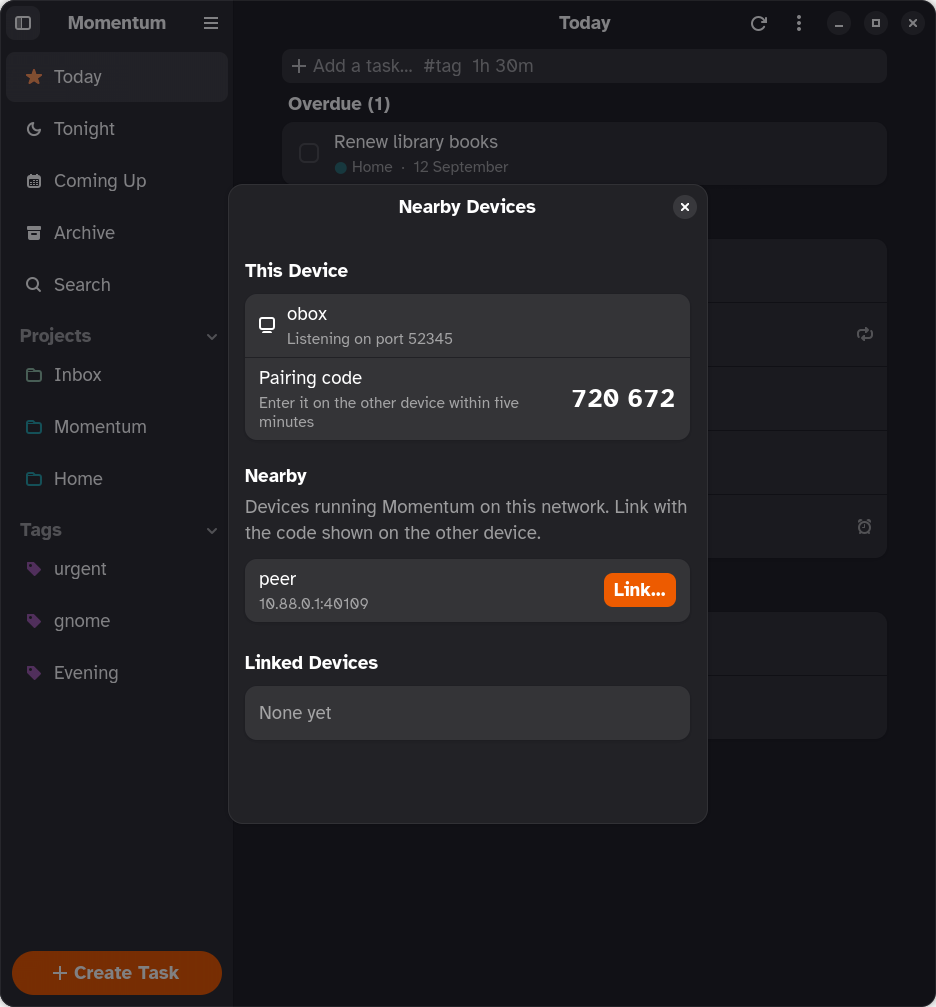Click the computer icon beside obox
The image size is (936, 1007).
tap(267, 325)
